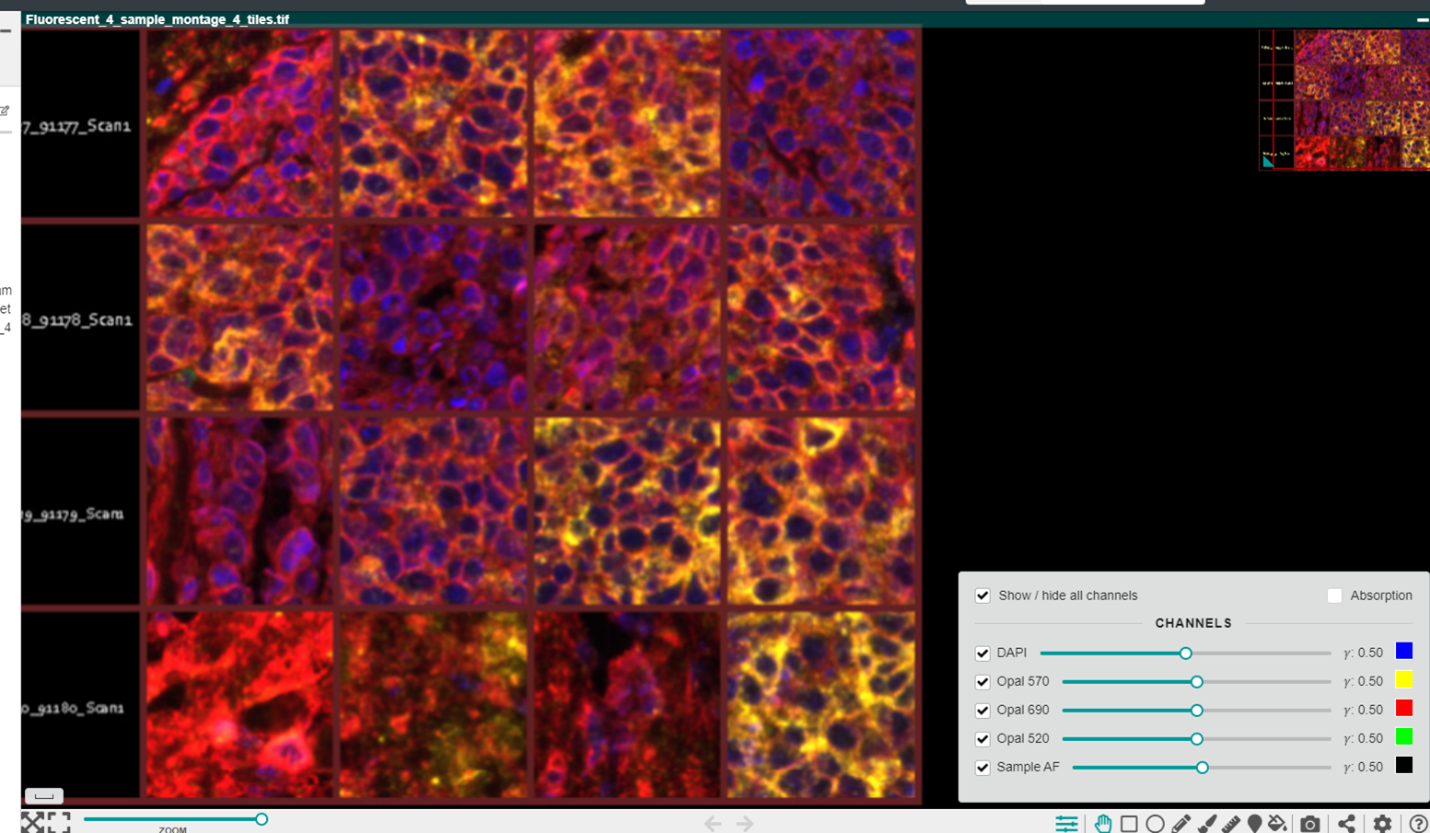Toggle Show / hide all channels checkbox

983,595
